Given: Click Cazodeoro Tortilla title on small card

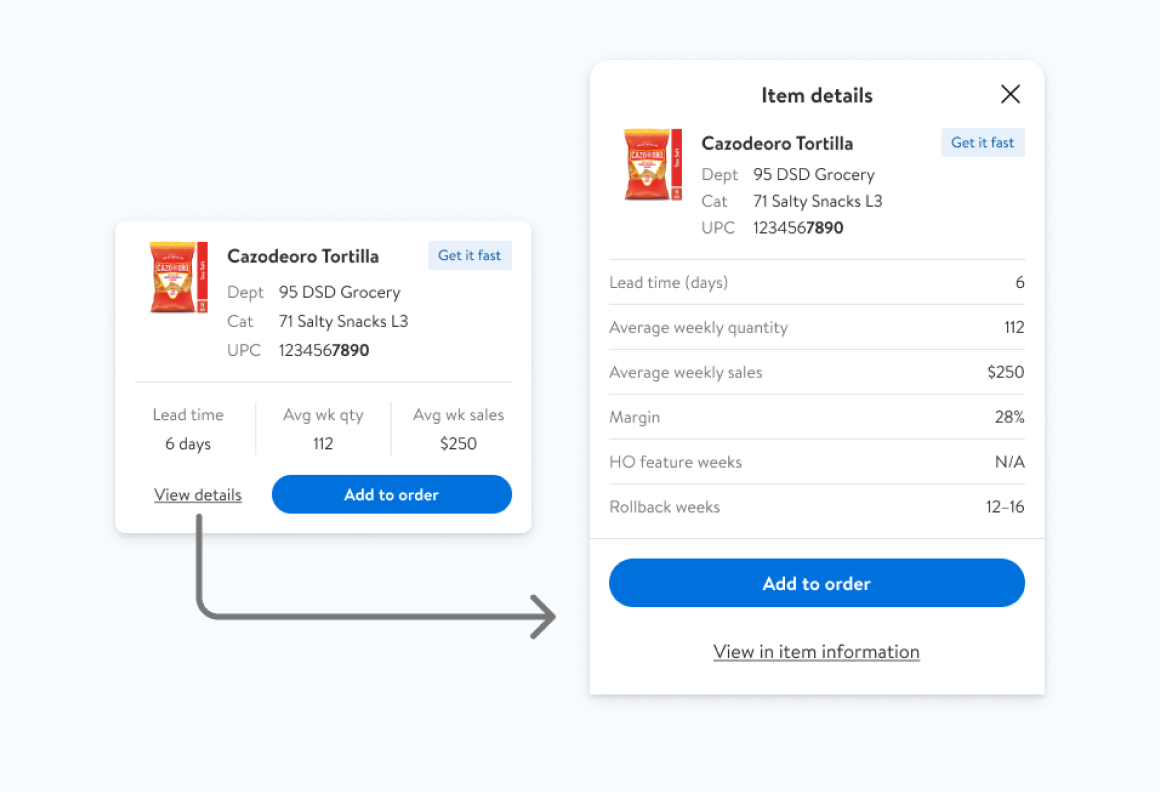Looking at the screenshot, I should pyautogui.click(x=303, y=257).
